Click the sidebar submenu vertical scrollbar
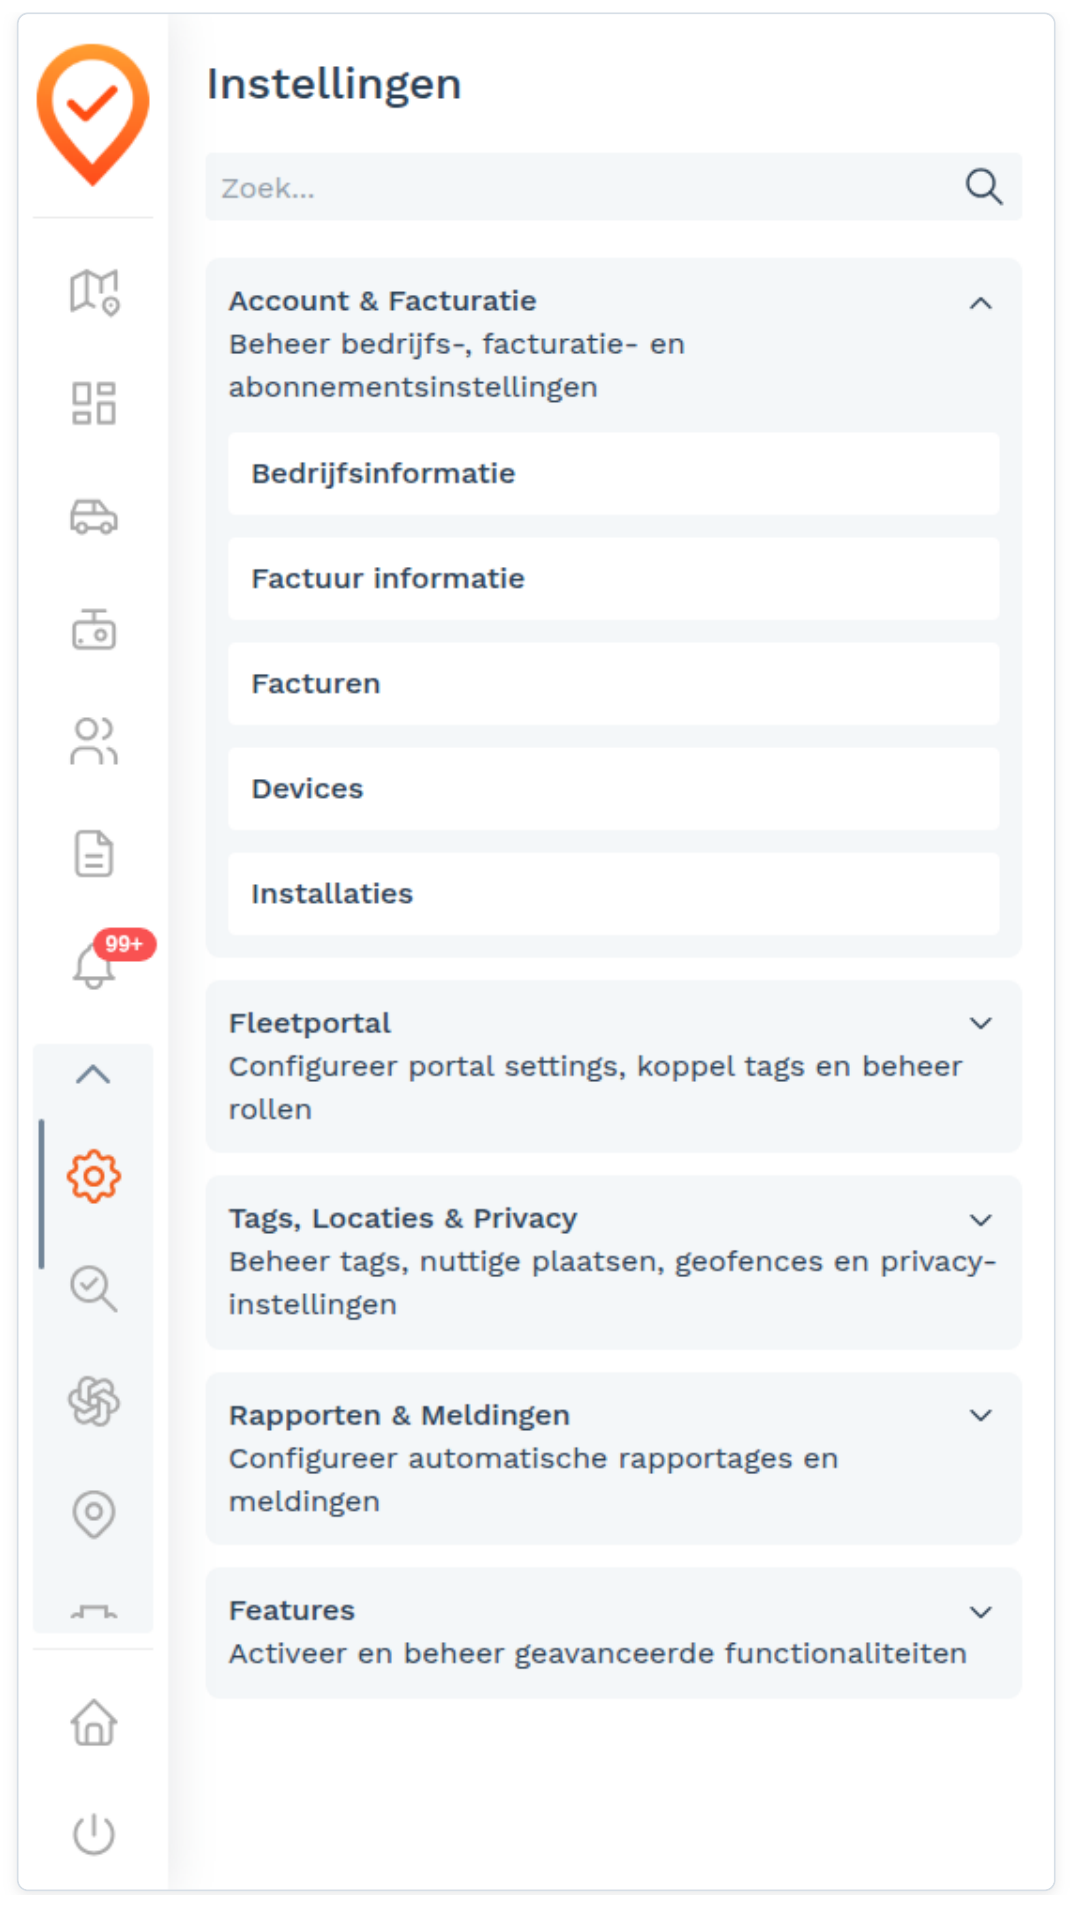This screenshot has height=1912, width=1072. (41, 1194)
